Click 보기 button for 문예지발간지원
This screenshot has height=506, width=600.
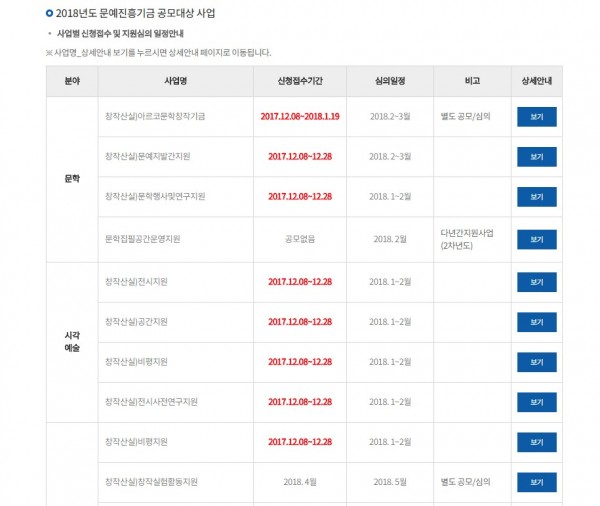[x=536, y=157]
